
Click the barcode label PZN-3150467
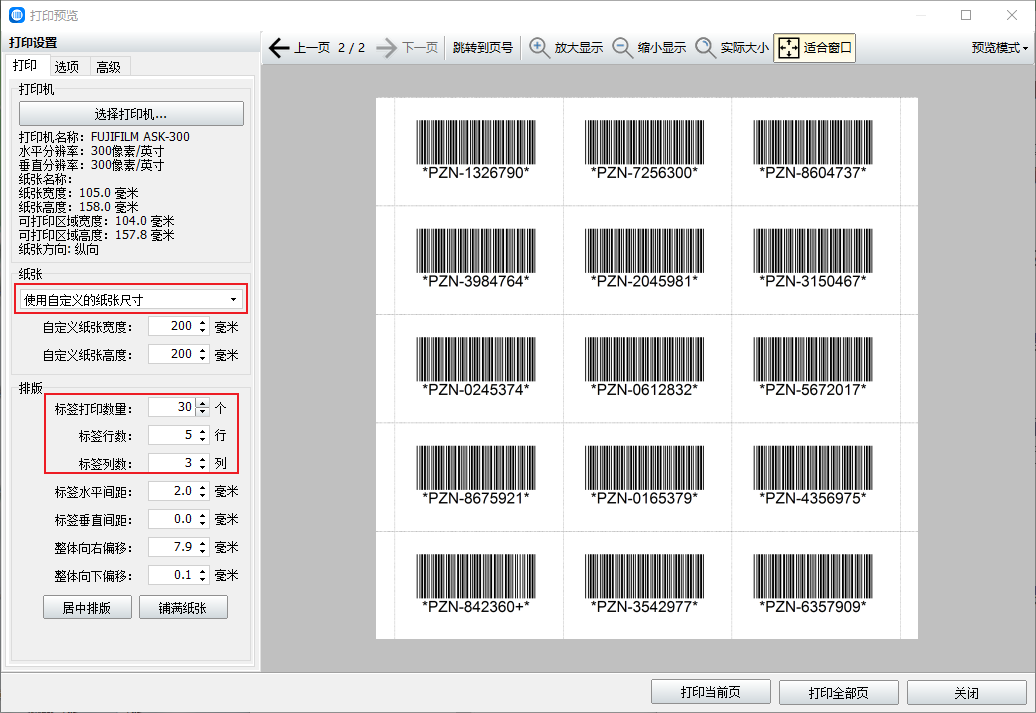tap(813, 258)
